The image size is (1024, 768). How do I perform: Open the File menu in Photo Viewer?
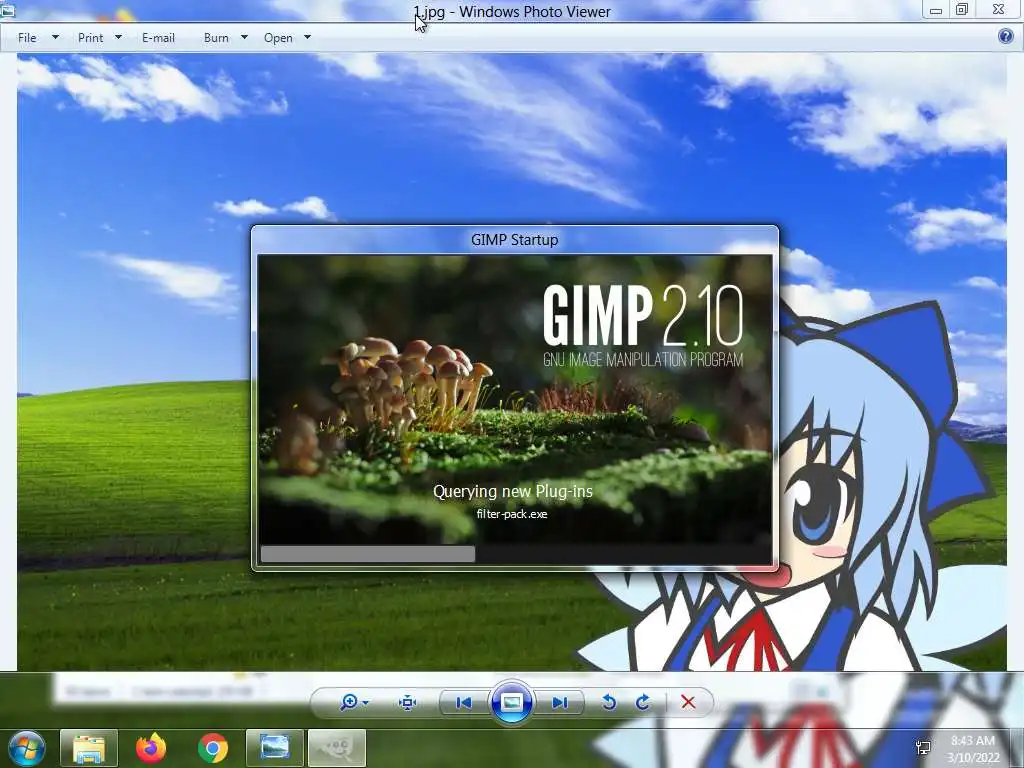tap(27, 38)
